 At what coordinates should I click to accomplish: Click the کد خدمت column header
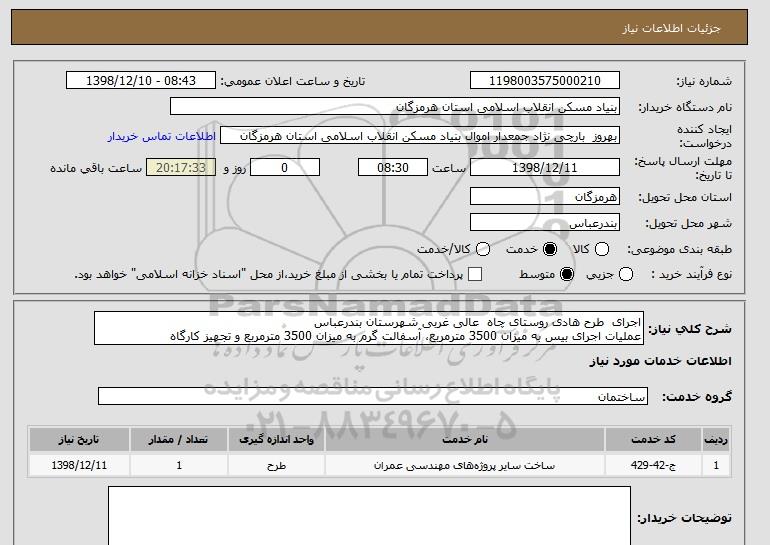pyautogui.click(x=653, y=439)
